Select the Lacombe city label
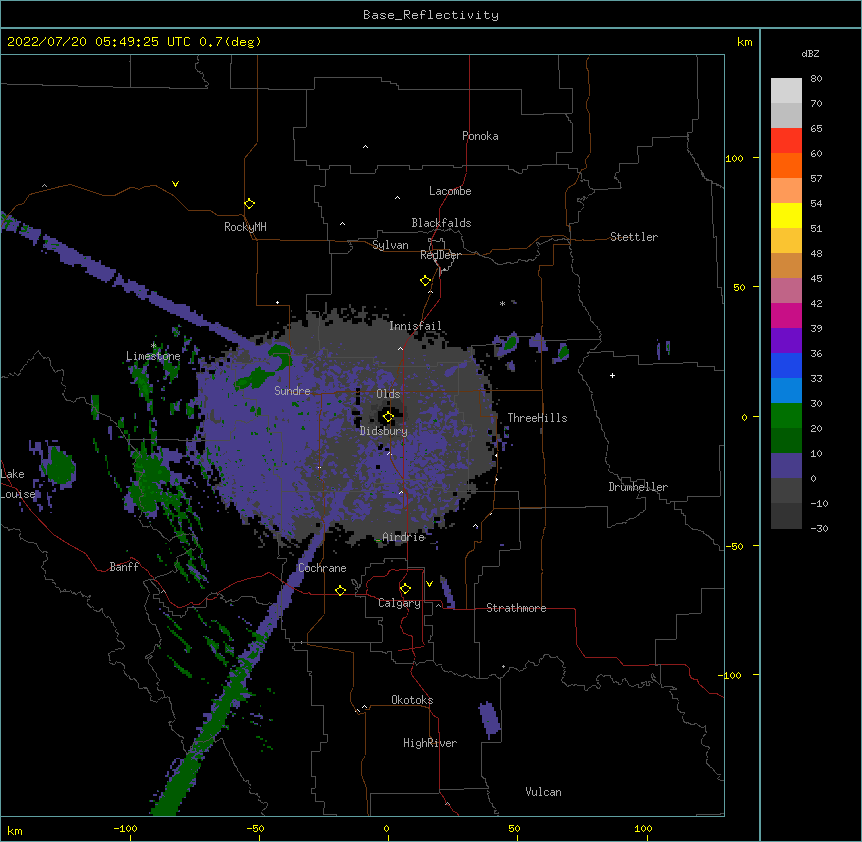This screenshot has width=862, height=842. (x=450, y=191)
